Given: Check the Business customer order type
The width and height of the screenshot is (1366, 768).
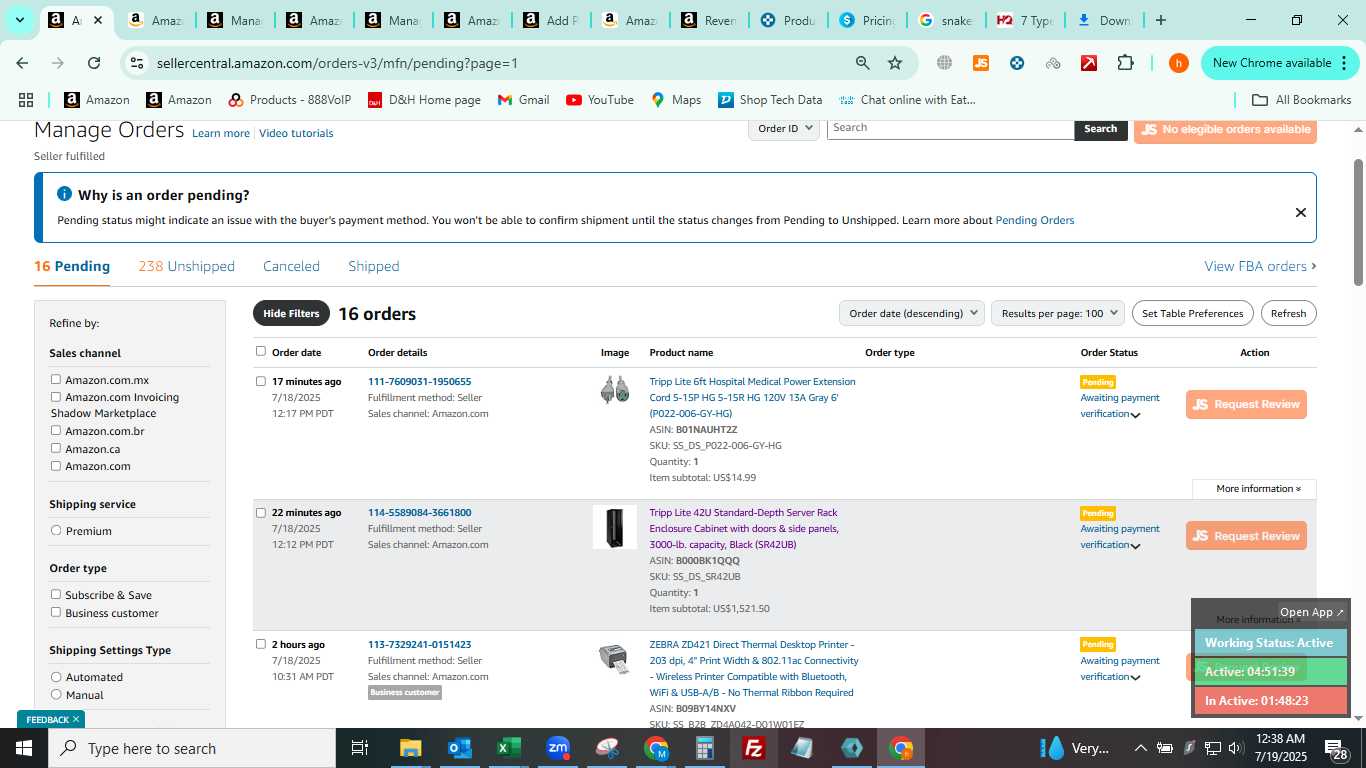Looking at the screenshot, I should pos(56,612).
